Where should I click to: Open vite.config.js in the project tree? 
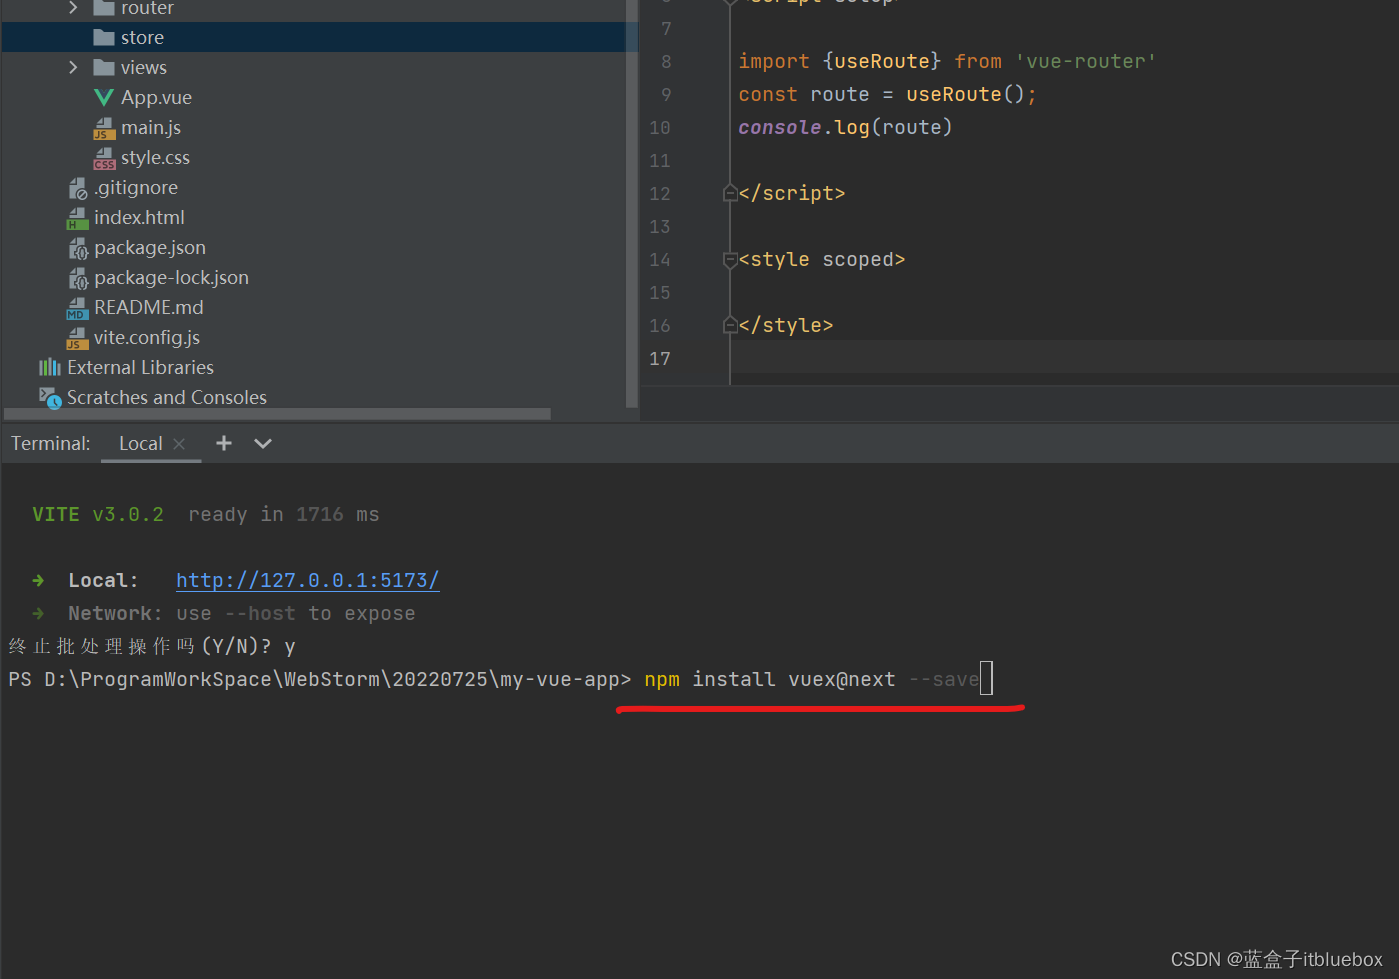click(x=147, y=337)
